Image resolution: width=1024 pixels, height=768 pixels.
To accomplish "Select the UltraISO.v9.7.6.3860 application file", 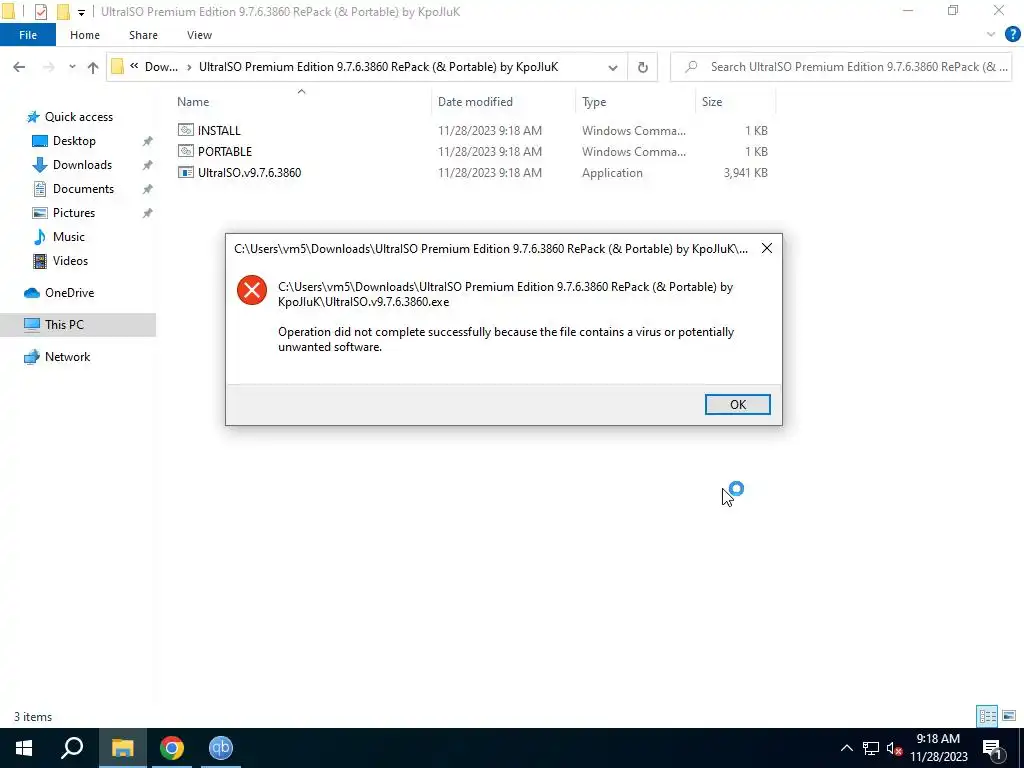I will click(249, 173).
